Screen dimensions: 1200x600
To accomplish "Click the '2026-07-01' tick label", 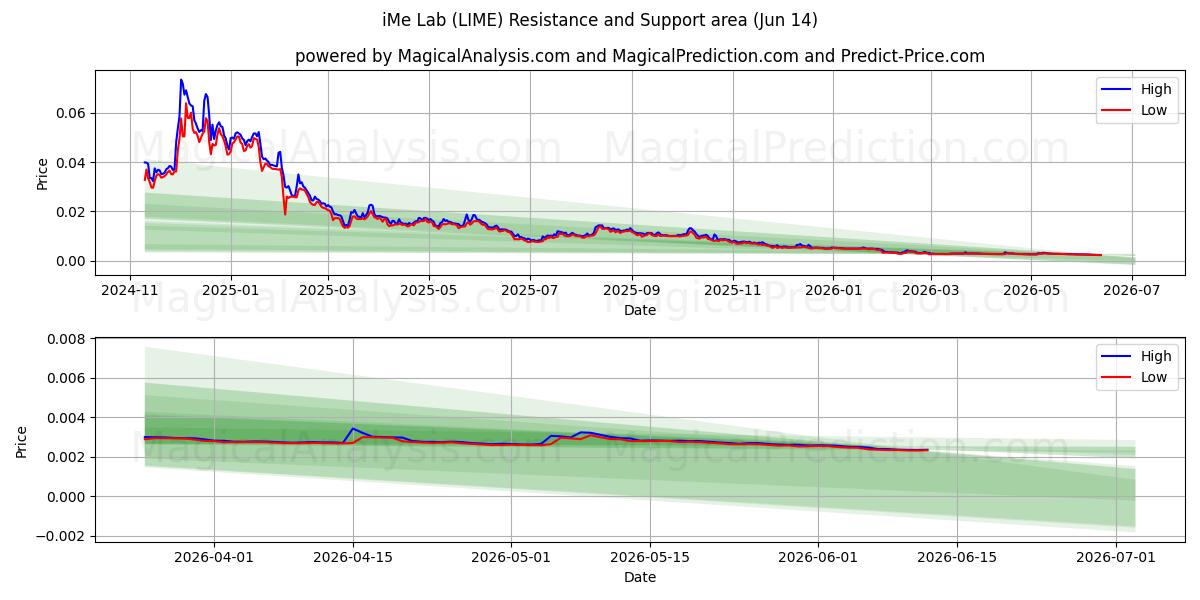I will point(1115,557).
